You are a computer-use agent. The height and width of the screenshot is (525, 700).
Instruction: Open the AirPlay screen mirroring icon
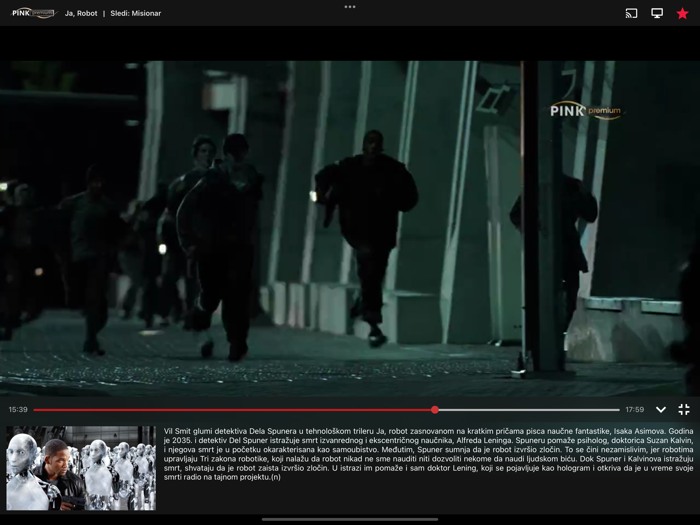coord(657,13)
